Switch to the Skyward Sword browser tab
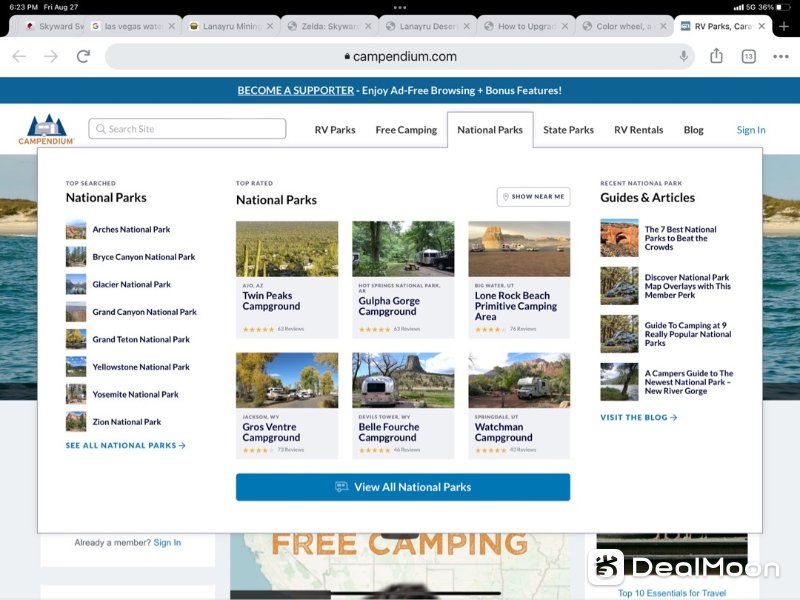Image resolution: width=800 pixels, height=600 pixels. (x=53, y=26)
